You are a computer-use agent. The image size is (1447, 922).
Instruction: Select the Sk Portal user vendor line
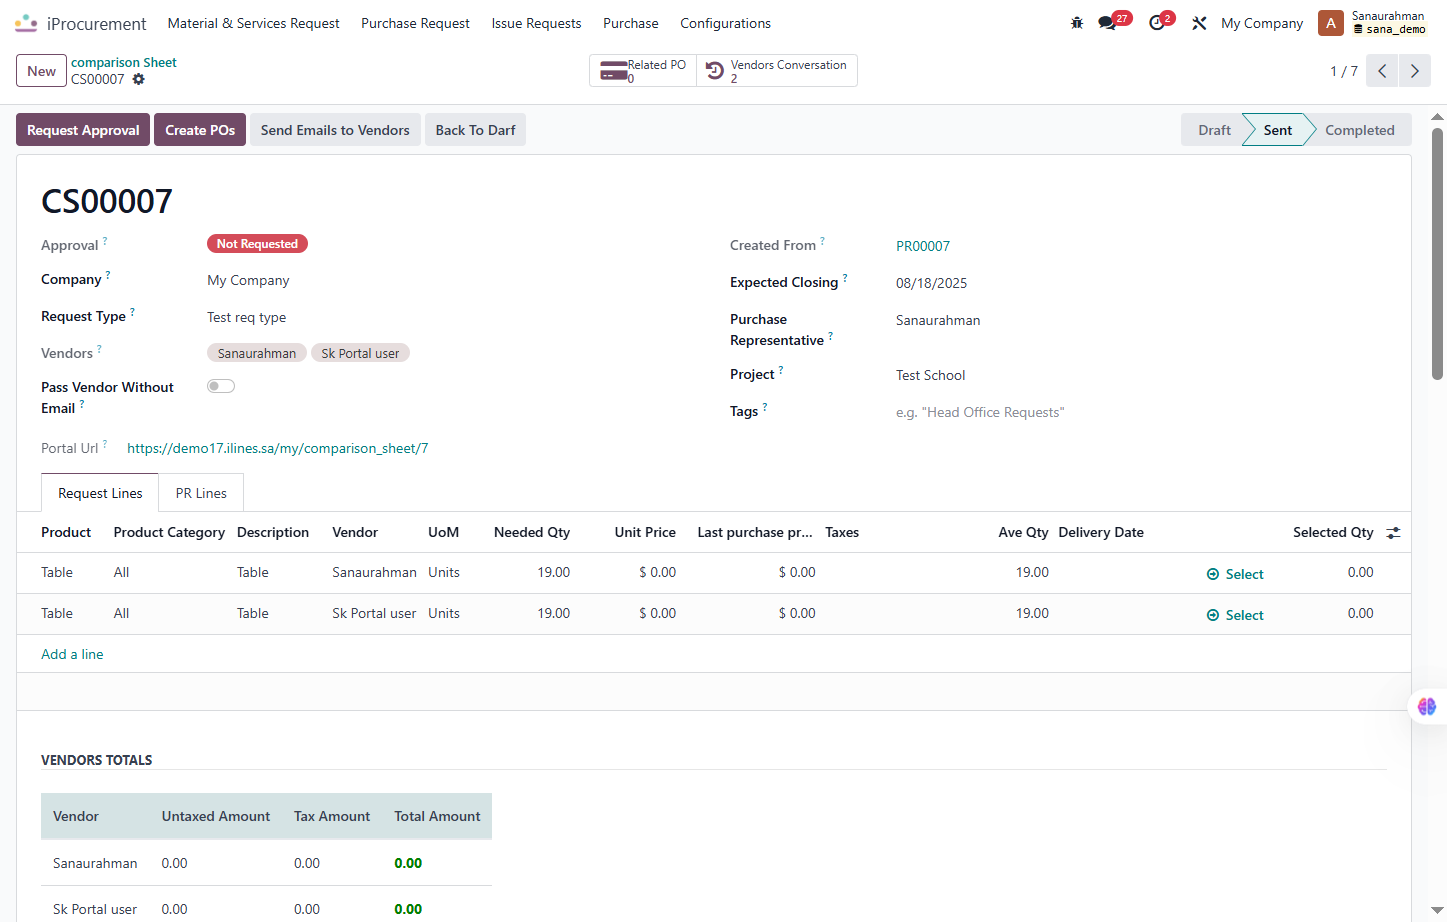coord(1235,615)
